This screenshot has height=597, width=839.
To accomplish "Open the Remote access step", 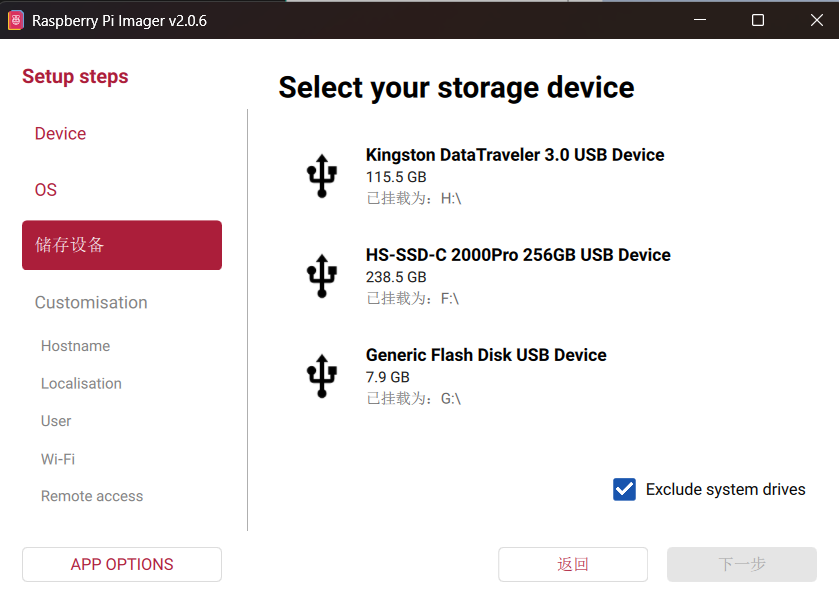I will [x=92, y=496].
